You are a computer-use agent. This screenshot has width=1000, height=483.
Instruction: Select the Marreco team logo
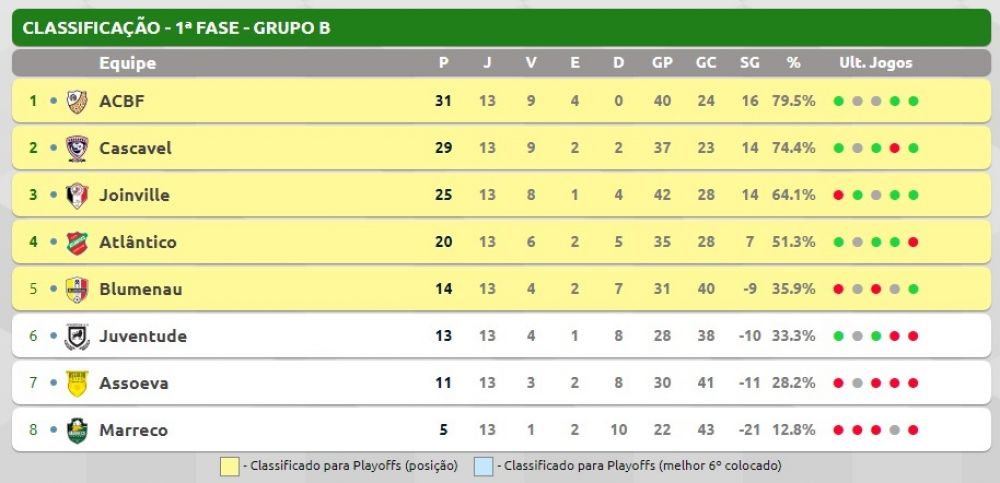[77, 430]
